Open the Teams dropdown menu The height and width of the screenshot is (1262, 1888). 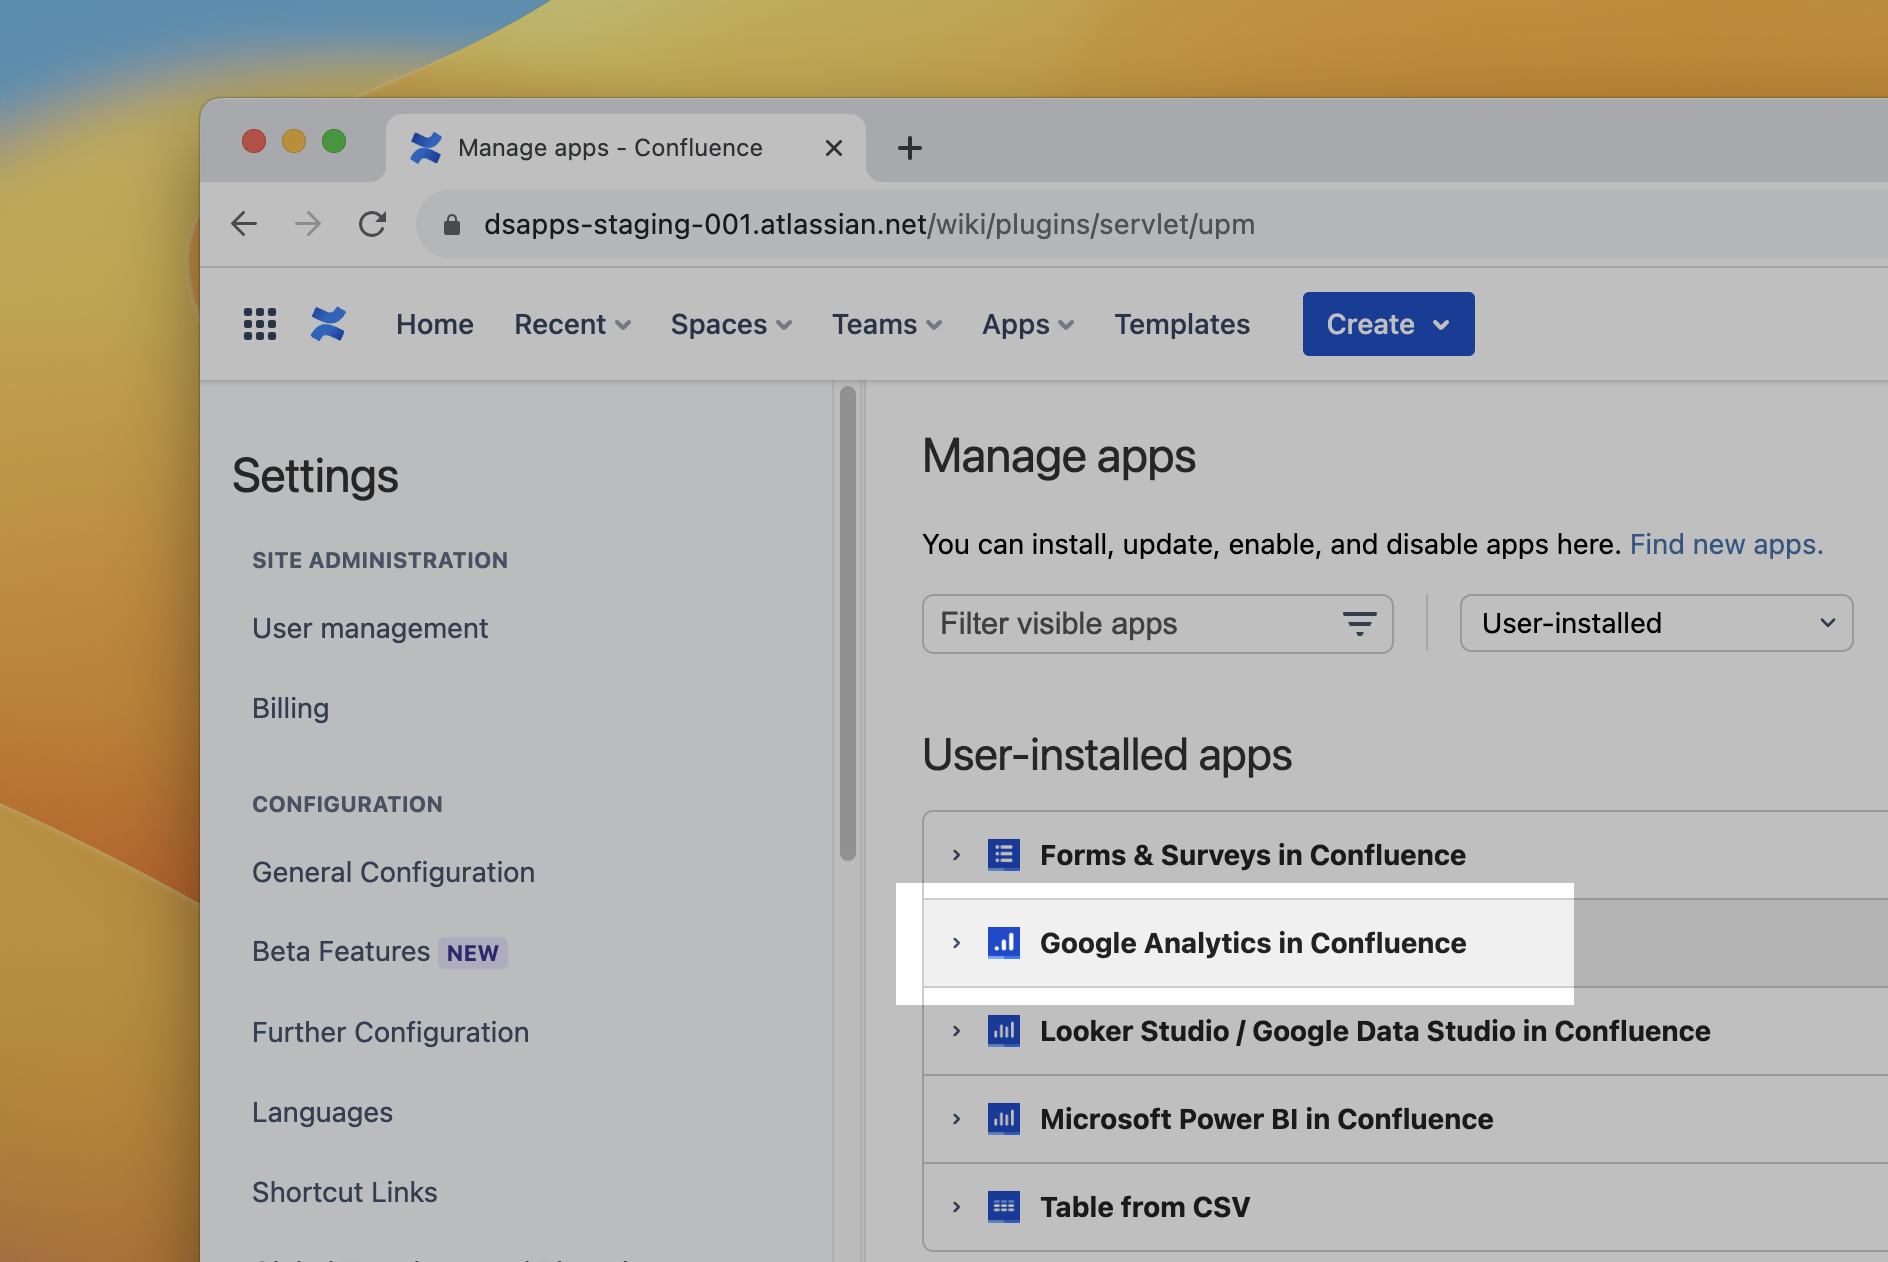tap(886, 324)
